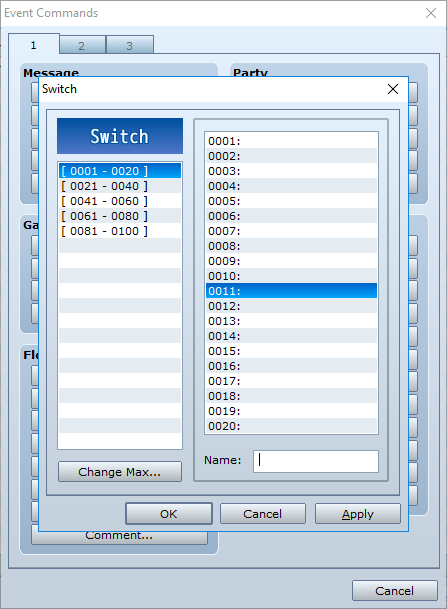Image resolution: width=447 pixels, height=609 pixels.
Task: Select switch 0018 in the list
Action: 291,396
